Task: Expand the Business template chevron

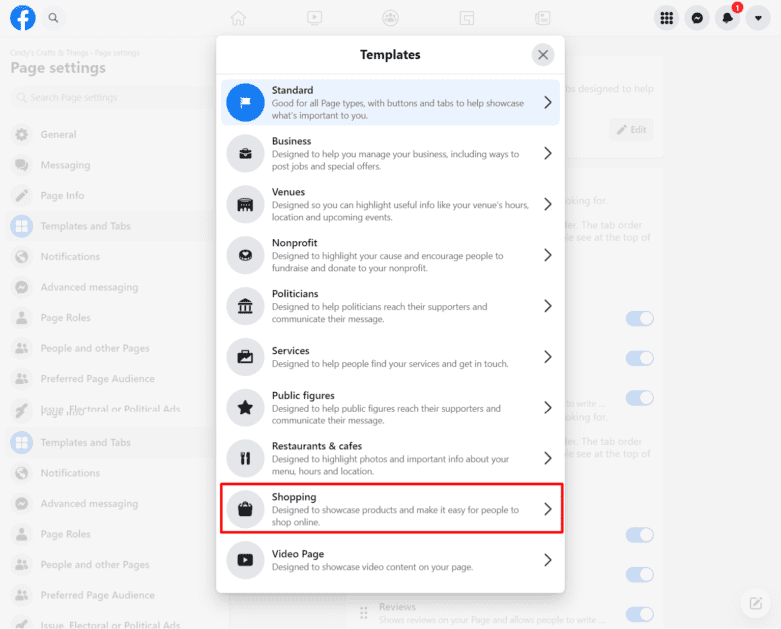Action: [x=548, y=153]
